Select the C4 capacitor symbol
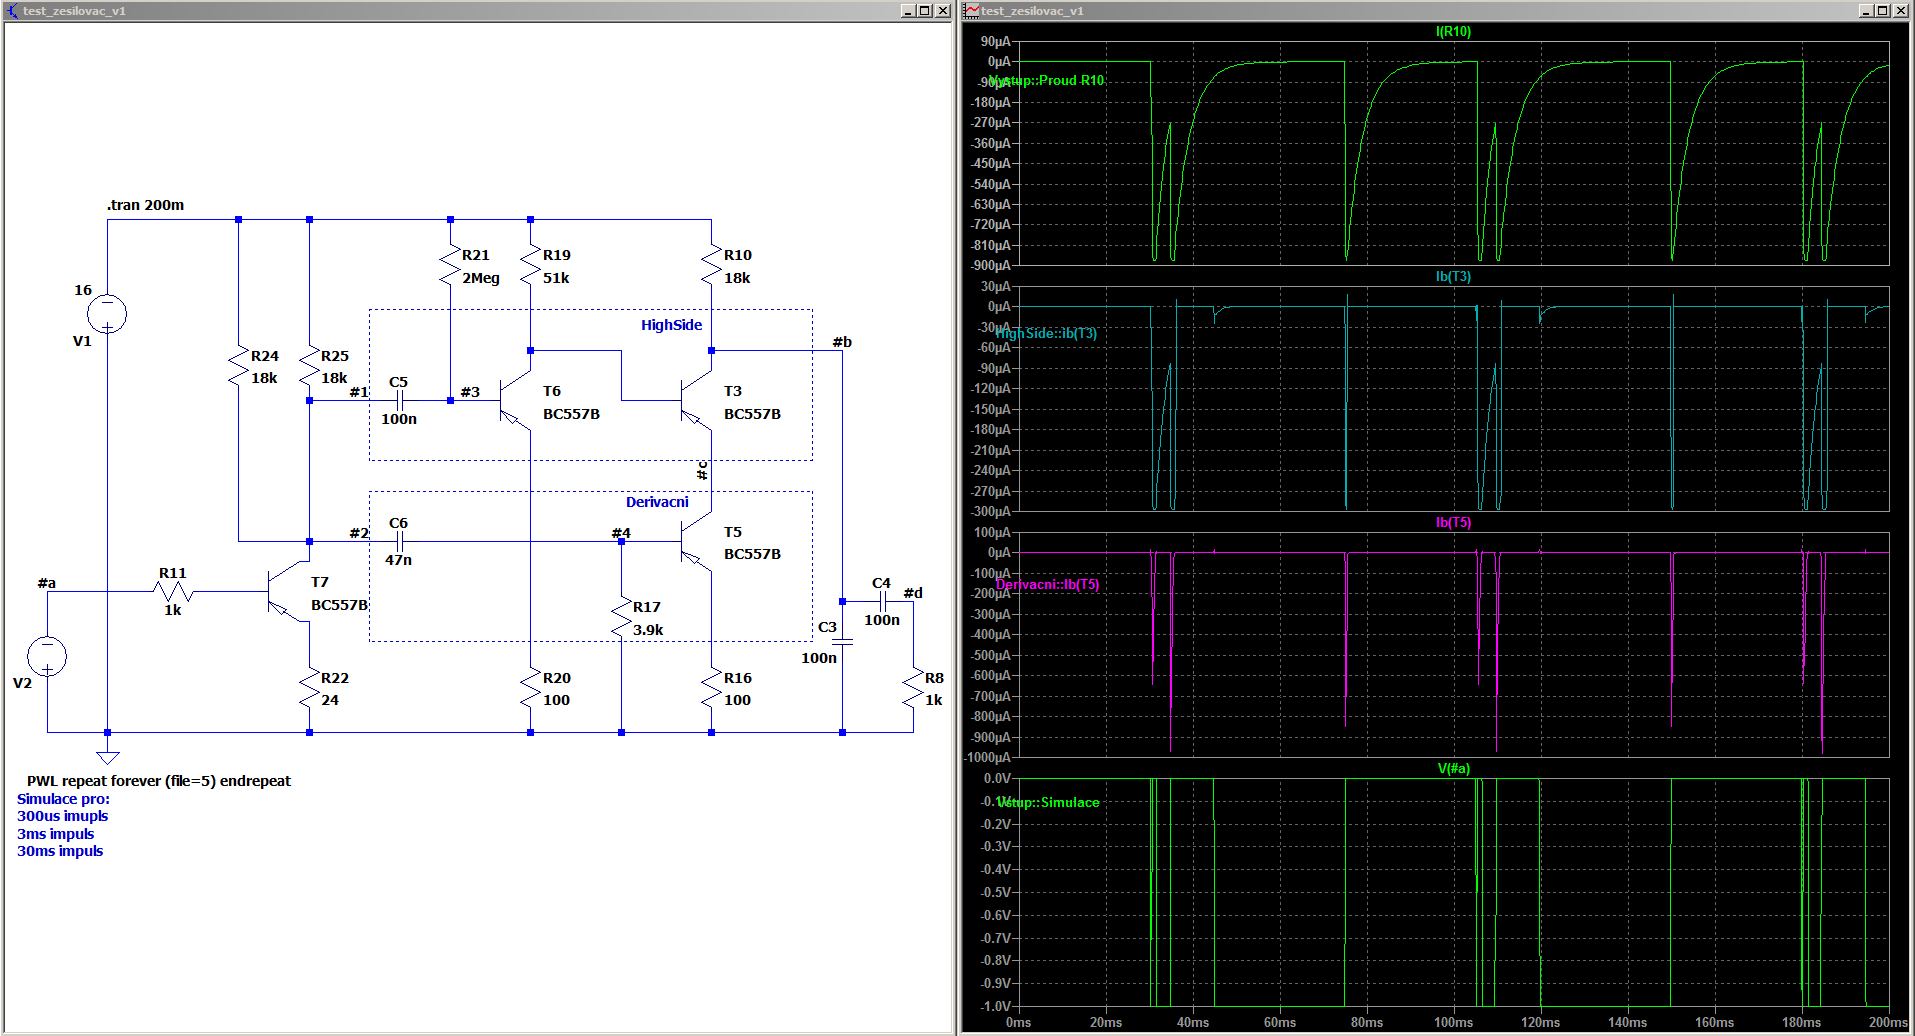The width and height of the screenshot is (1915, 1036). pos(882,601)
